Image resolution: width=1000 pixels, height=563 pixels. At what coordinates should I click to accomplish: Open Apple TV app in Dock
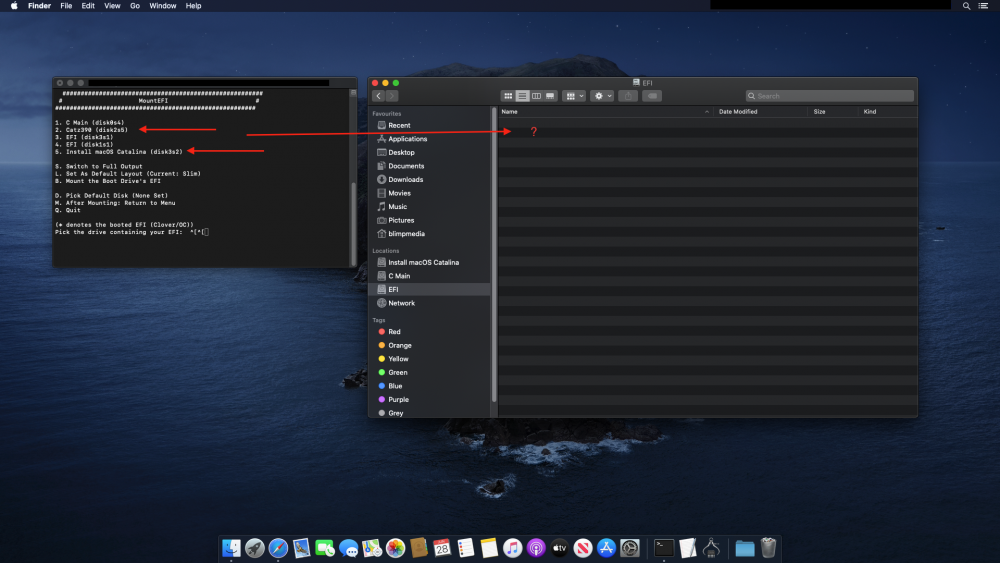point(559,548)
